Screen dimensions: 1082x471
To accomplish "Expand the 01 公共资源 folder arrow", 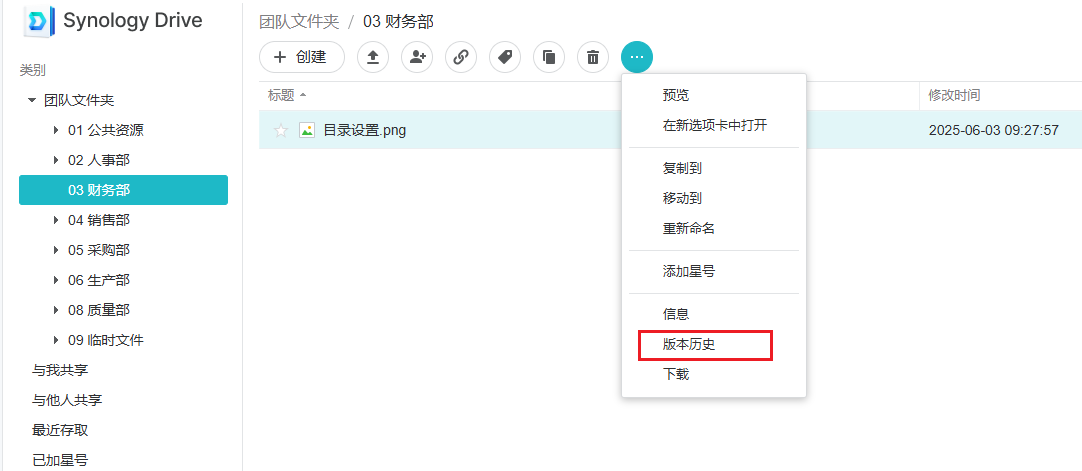I will pos(56,130).
